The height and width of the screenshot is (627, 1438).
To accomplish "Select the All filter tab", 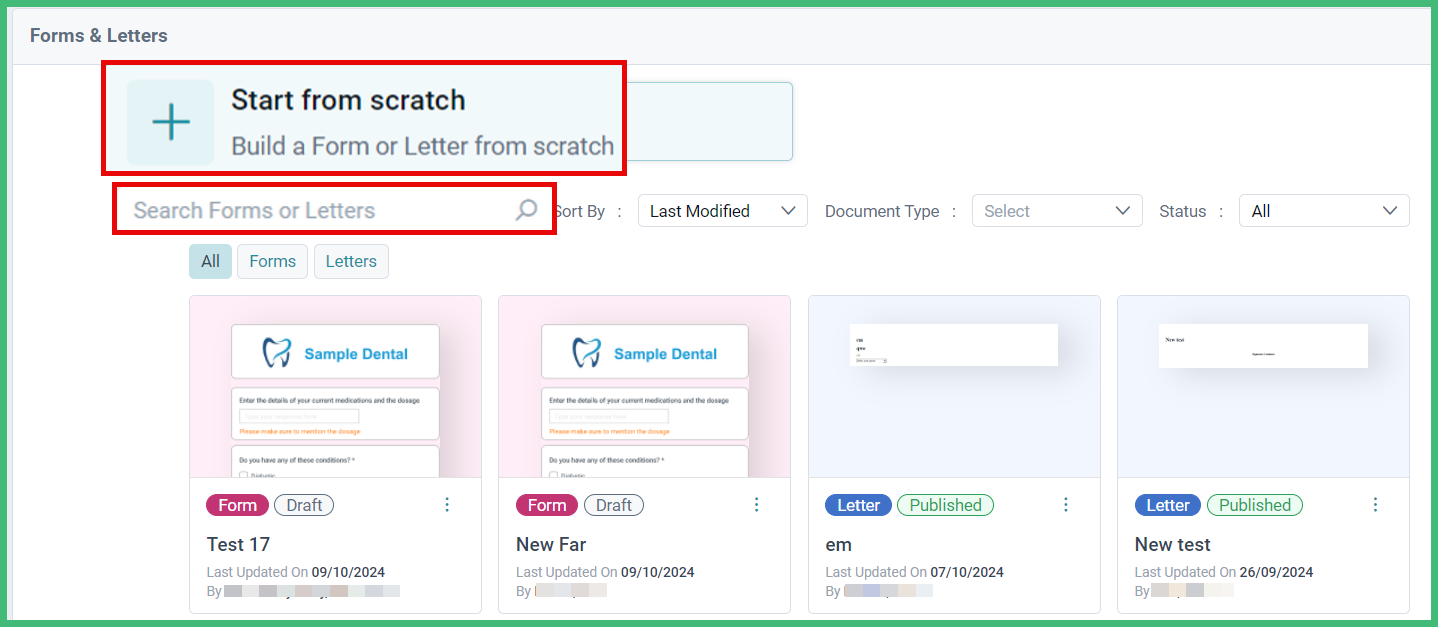I will coord(210,261).
